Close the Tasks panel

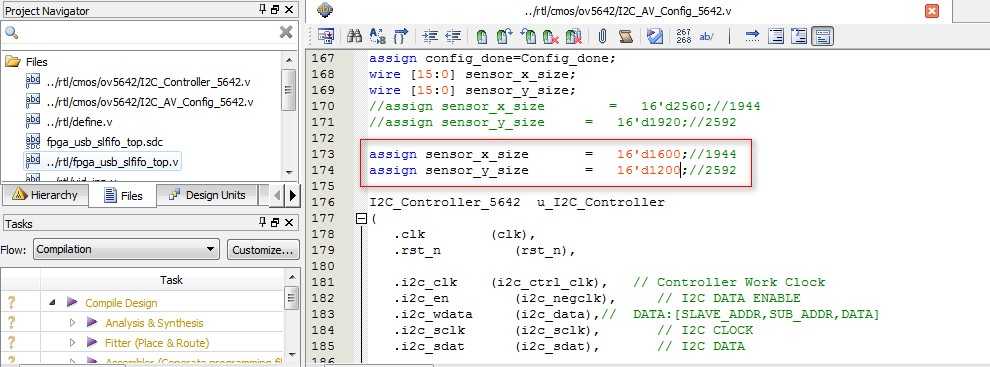coord(289,222)
